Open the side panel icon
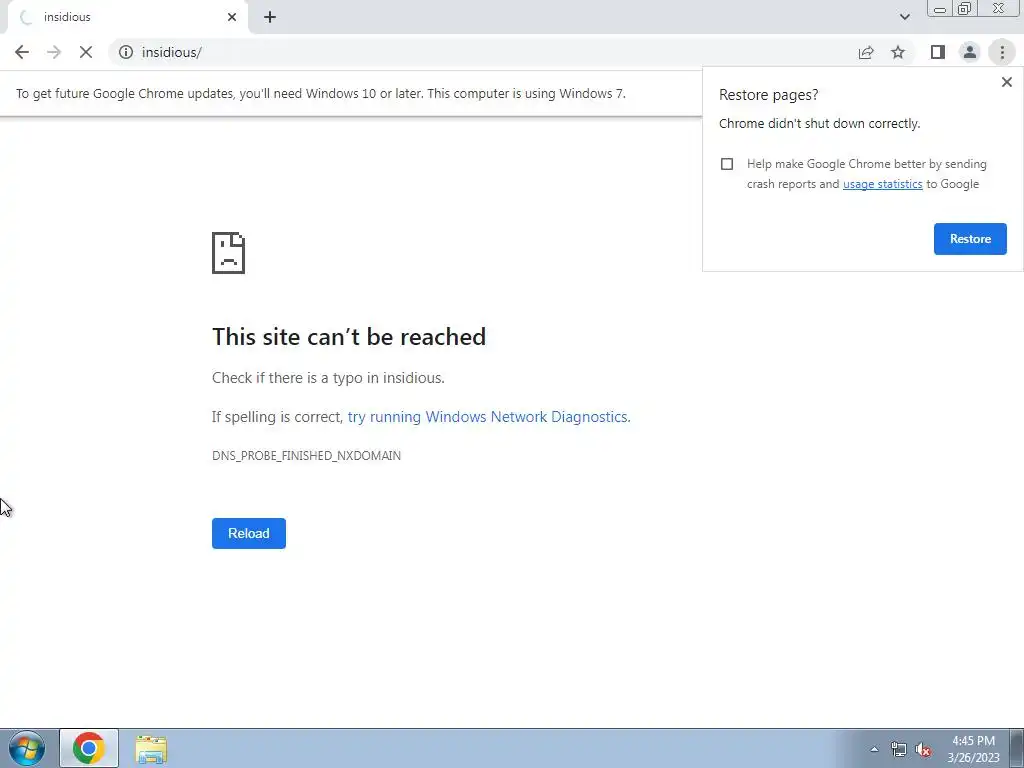Image resolution: width=1024 pixels, height=768 pixels. [x=938, y=52]
